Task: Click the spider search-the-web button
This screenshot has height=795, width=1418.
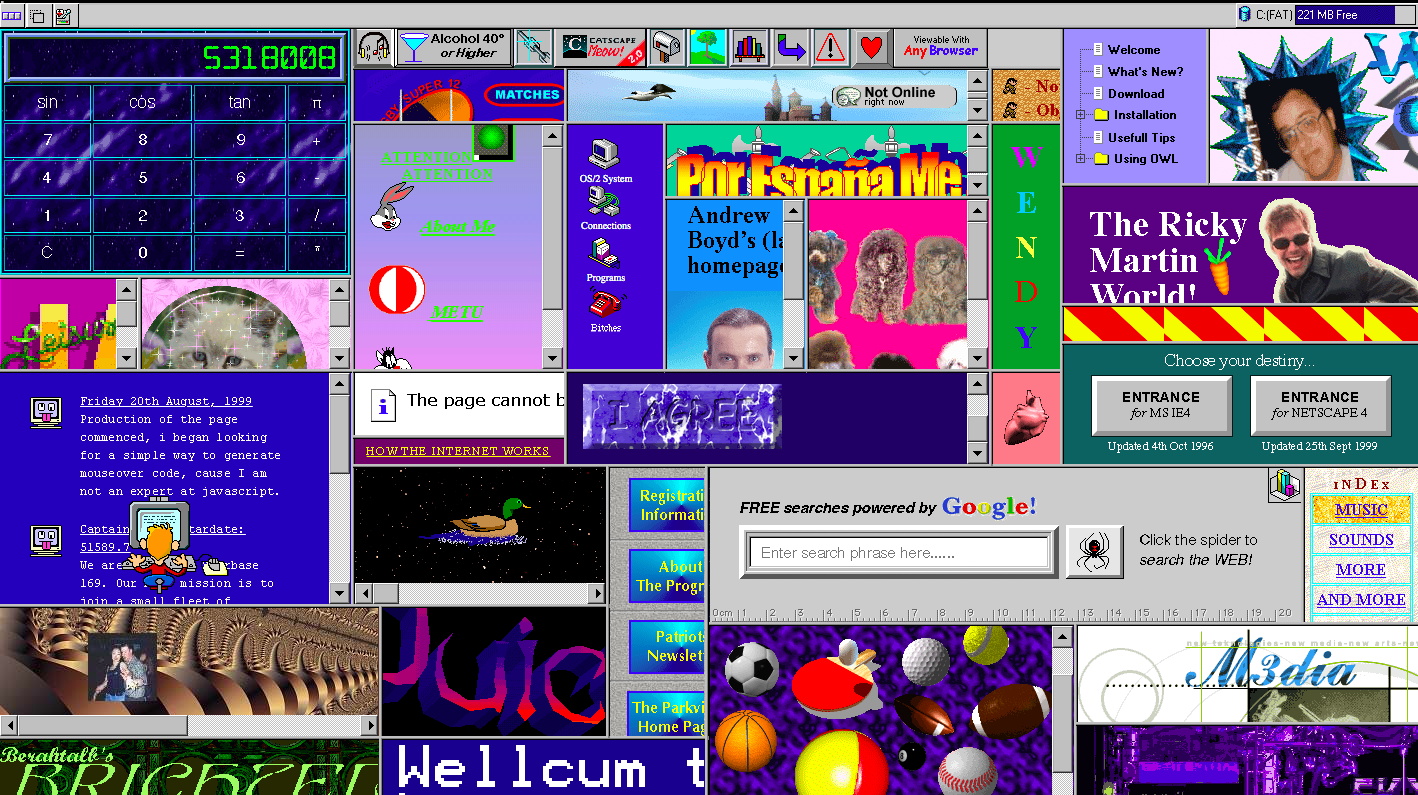Action: click(x=1094, y=552)
